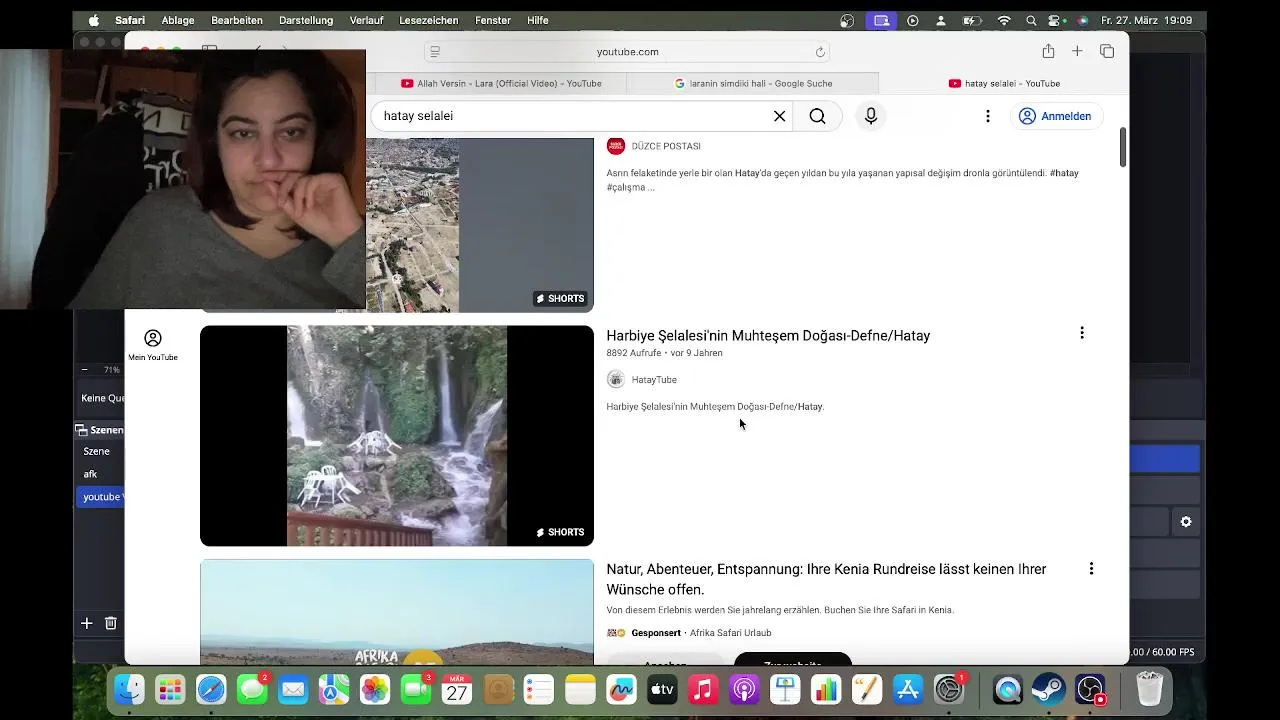Open the Mein YouTube sidebar icon
The image size is (1280, 720).
pyautogui.click(x=153, y=345)
